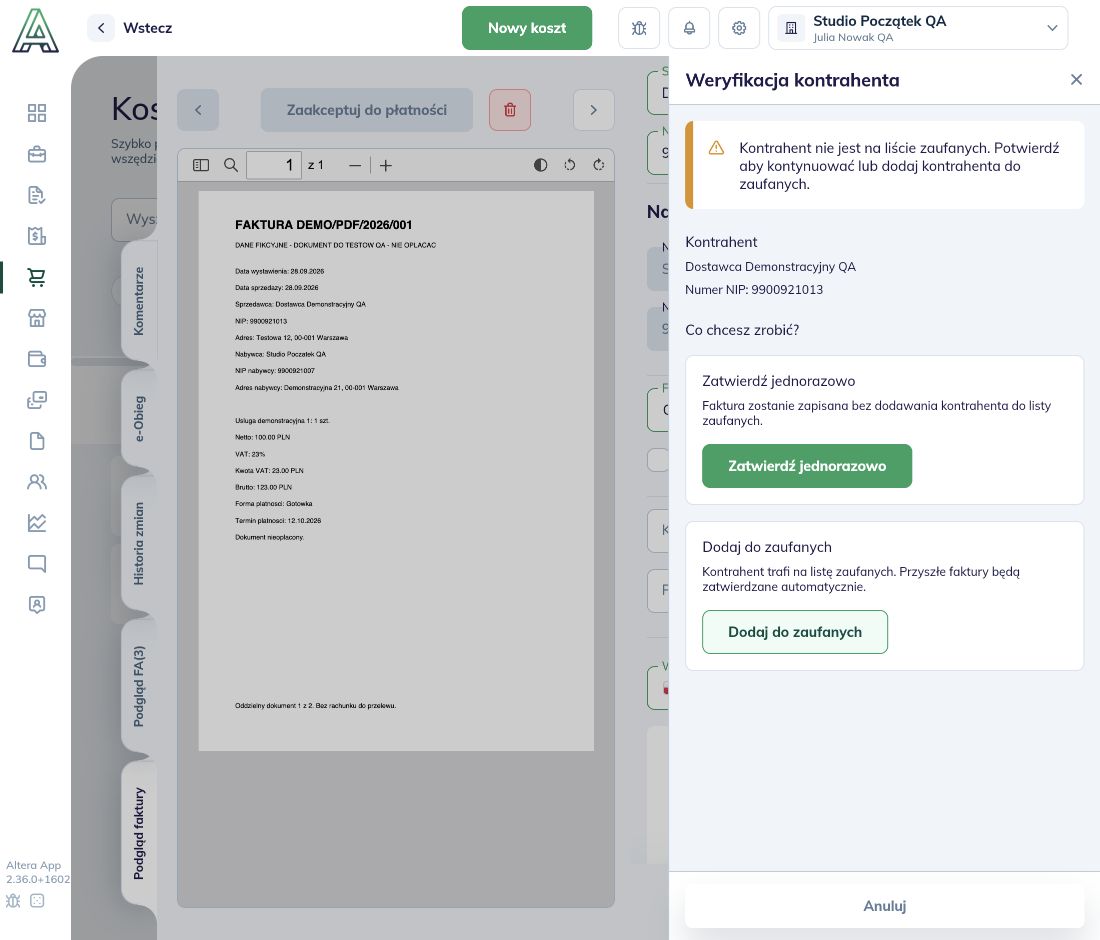Open the line chart sidebar icon
Viewport: 1100px width, 940px height.
pos(36,523)
